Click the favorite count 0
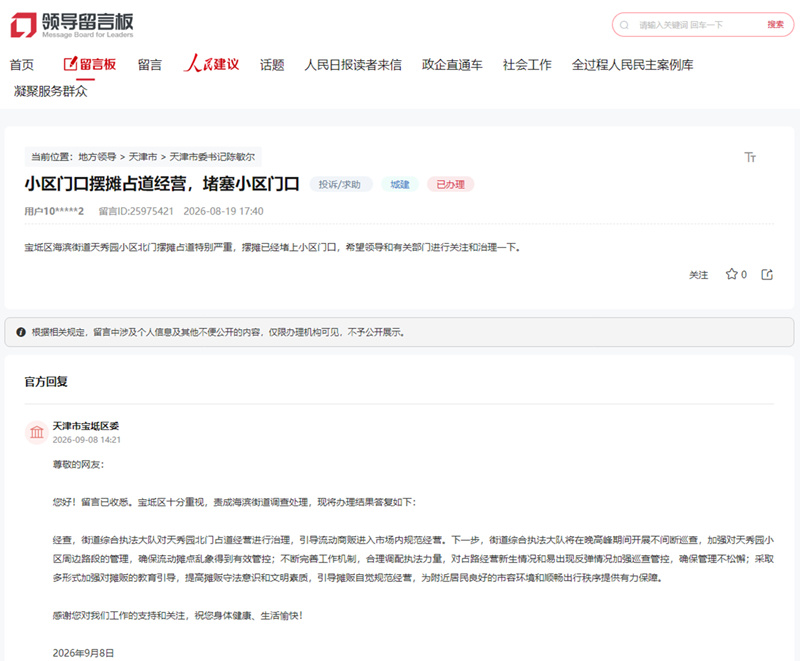The width and height of the screenshot is (800, 661). (744, 274)
